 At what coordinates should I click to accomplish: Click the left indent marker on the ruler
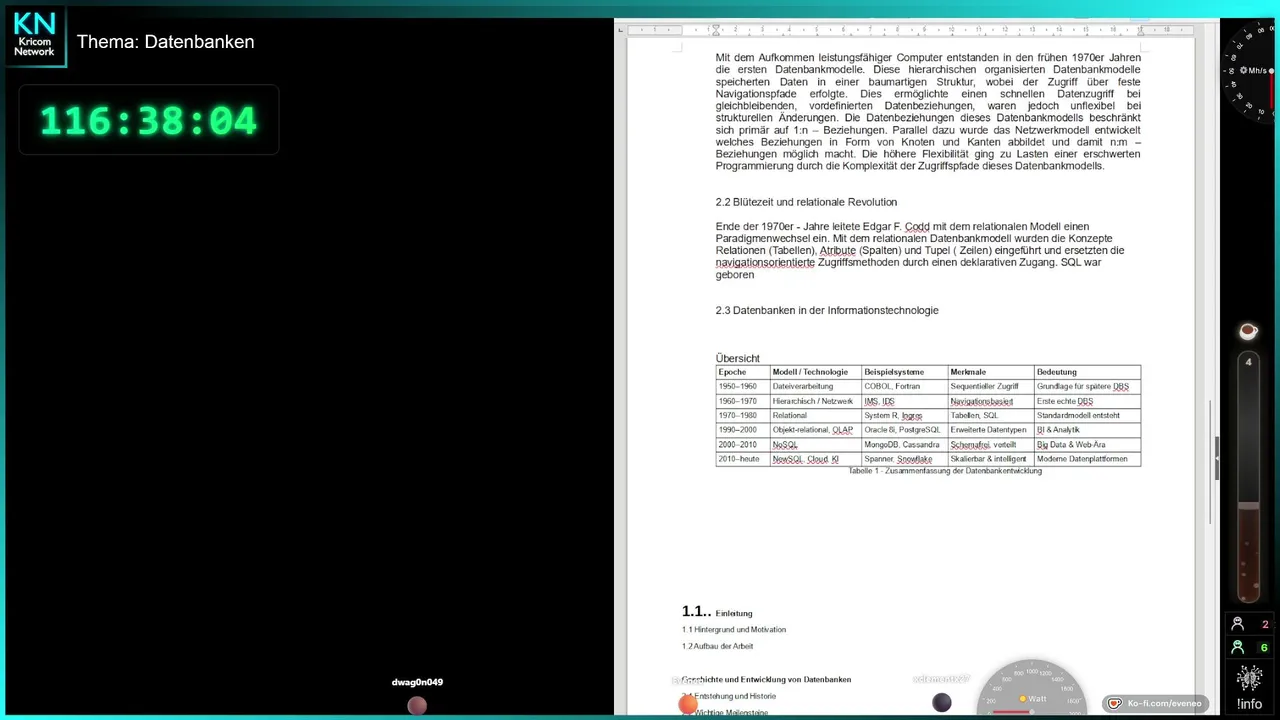coord(716,30)
